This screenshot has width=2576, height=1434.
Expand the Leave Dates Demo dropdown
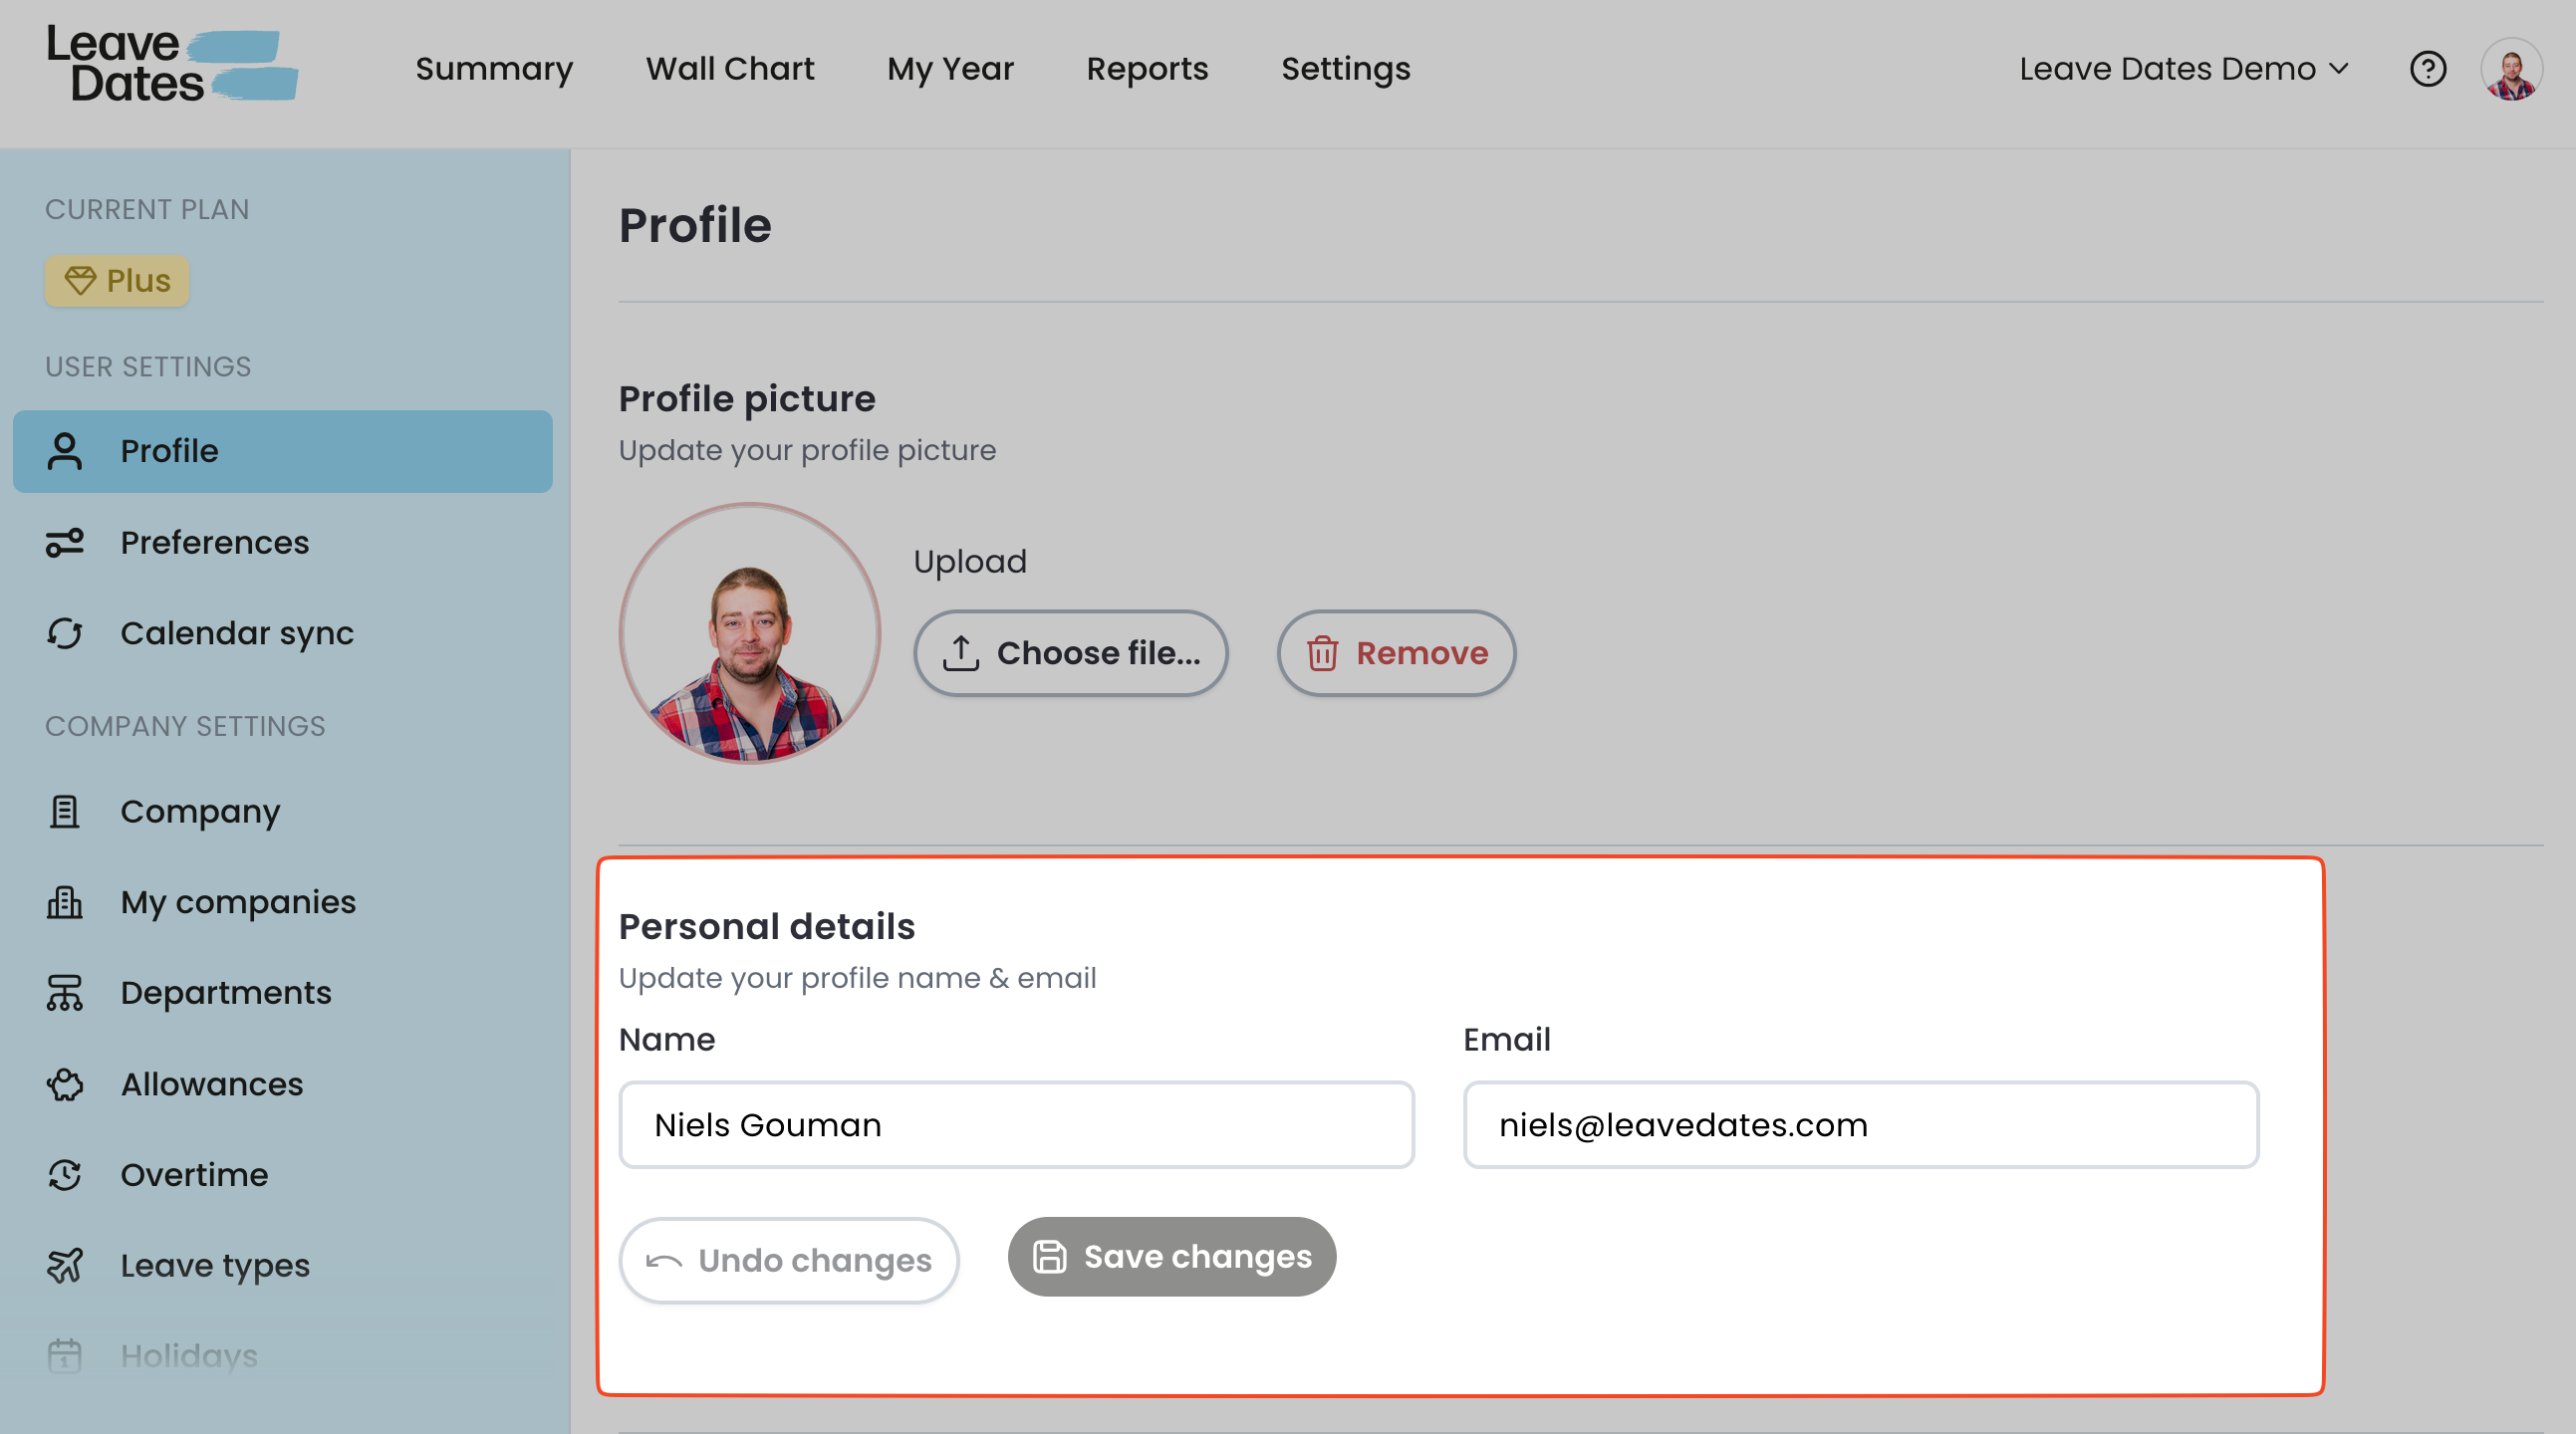coord(2183,69)
